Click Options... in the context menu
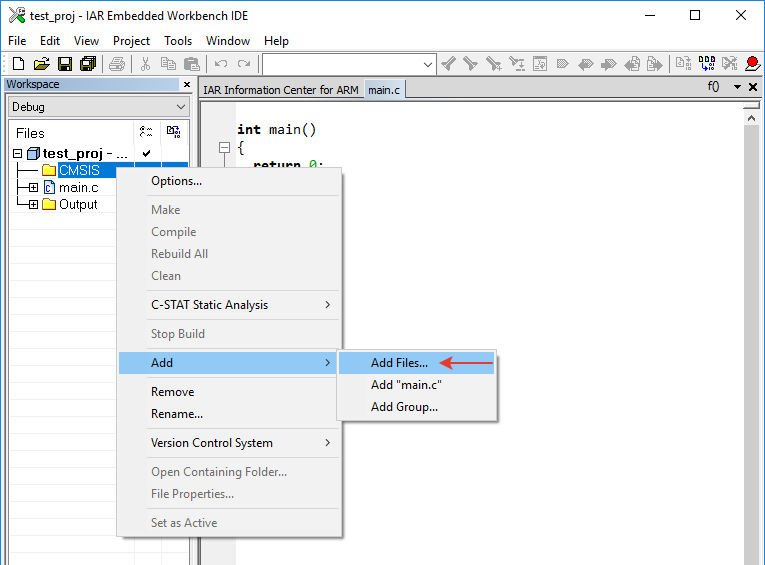The width and height of the screenshot is (765, 565). (176, 181)
